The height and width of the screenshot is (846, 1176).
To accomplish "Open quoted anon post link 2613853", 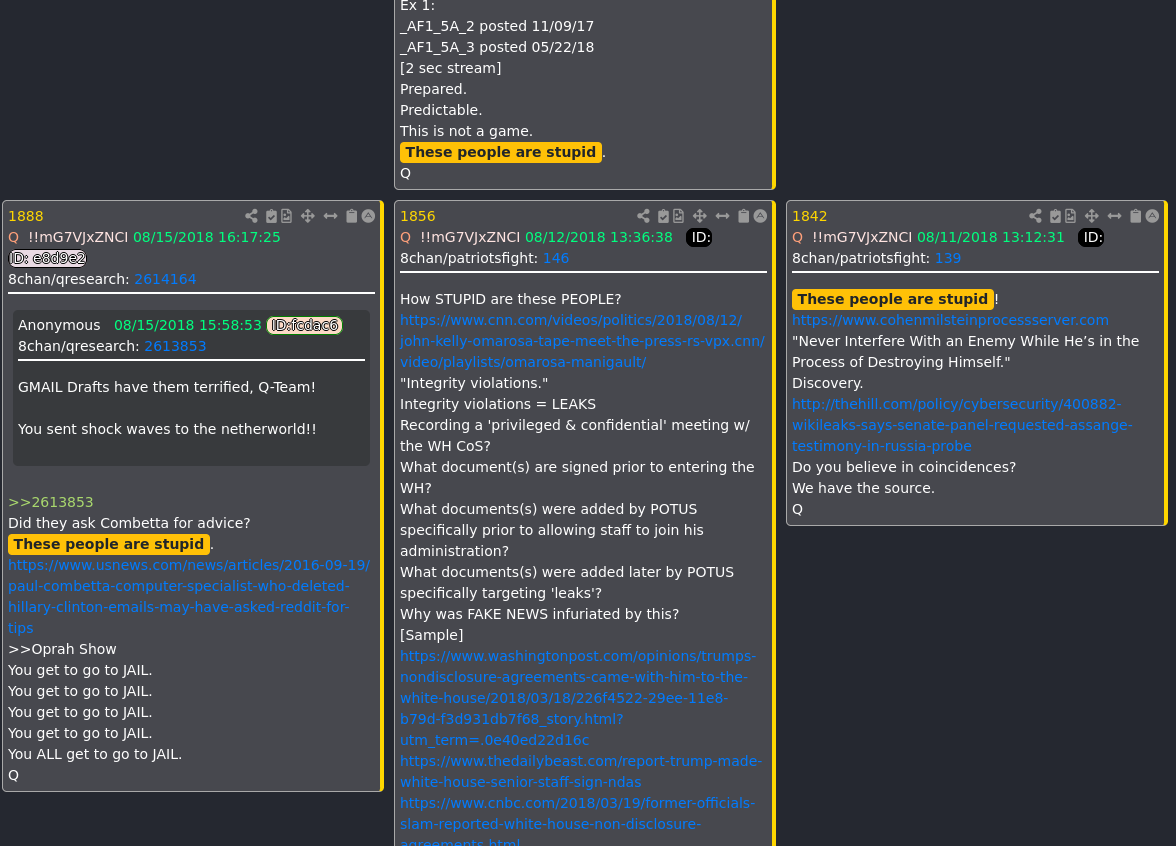I will point(175,346).
